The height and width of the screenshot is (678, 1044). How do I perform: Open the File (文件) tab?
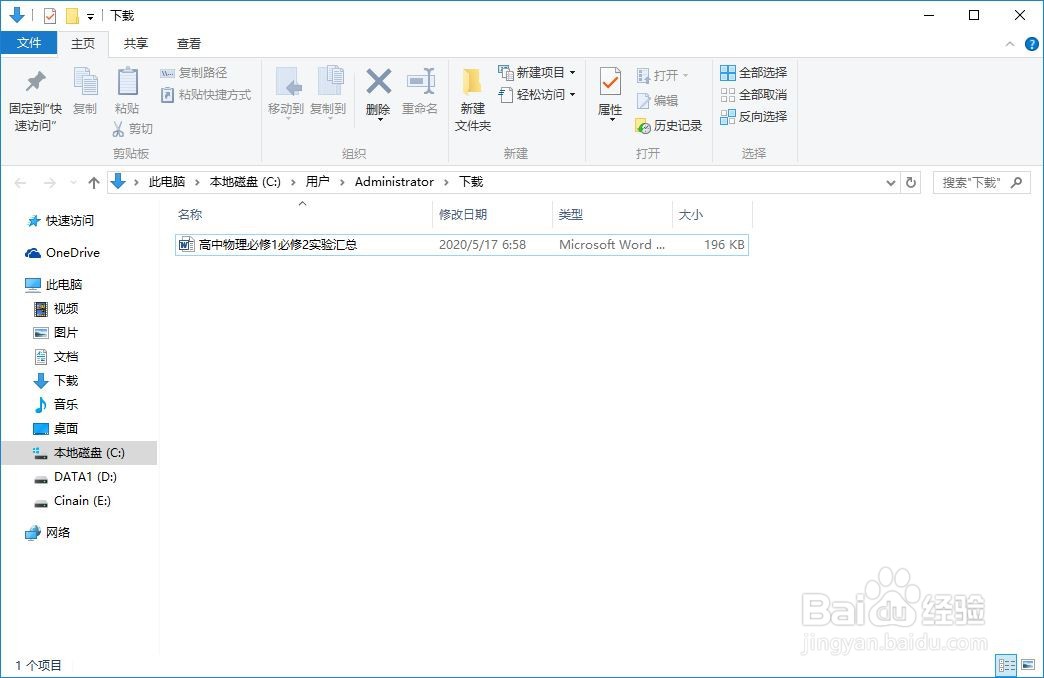tap(29, 43)
